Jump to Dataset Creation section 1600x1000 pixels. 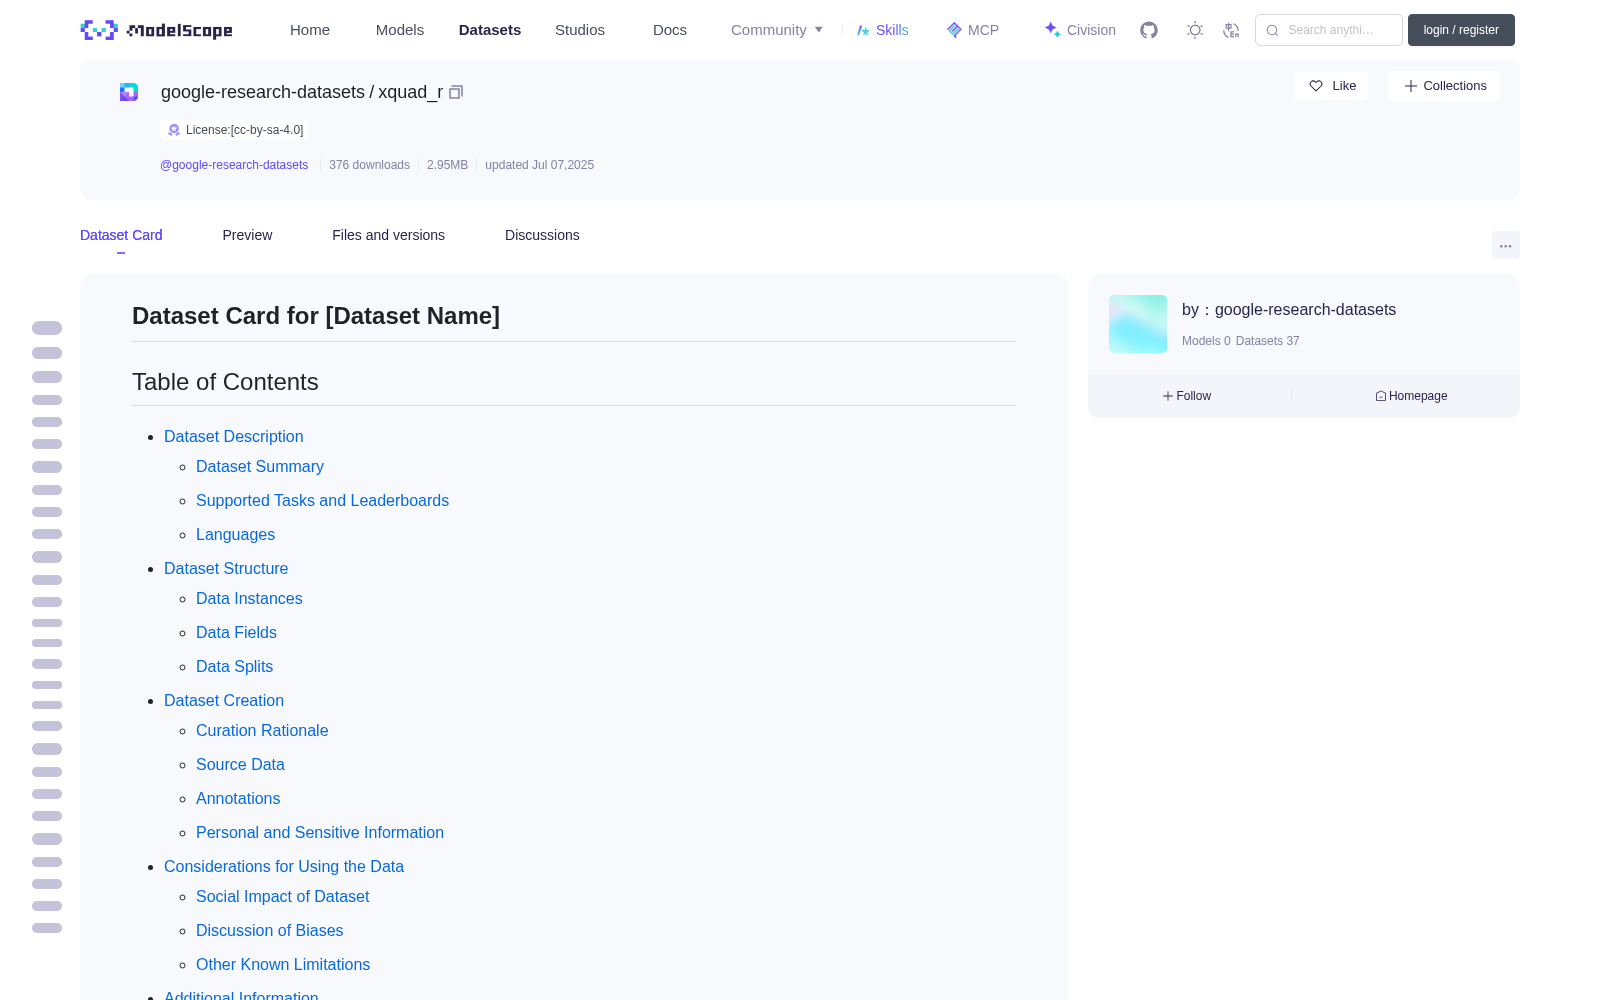(x=224, y=700)
